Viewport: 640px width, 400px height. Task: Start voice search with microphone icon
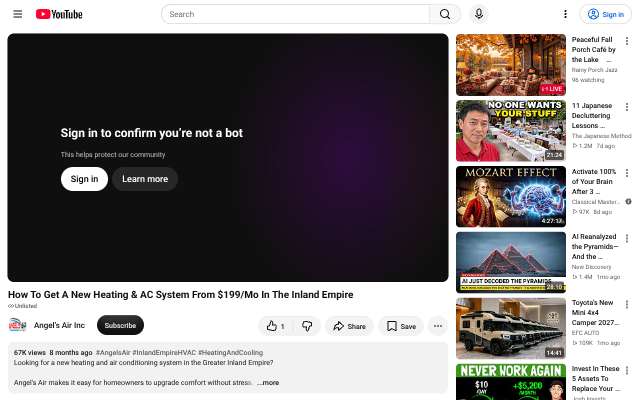(x=479, y=14)
